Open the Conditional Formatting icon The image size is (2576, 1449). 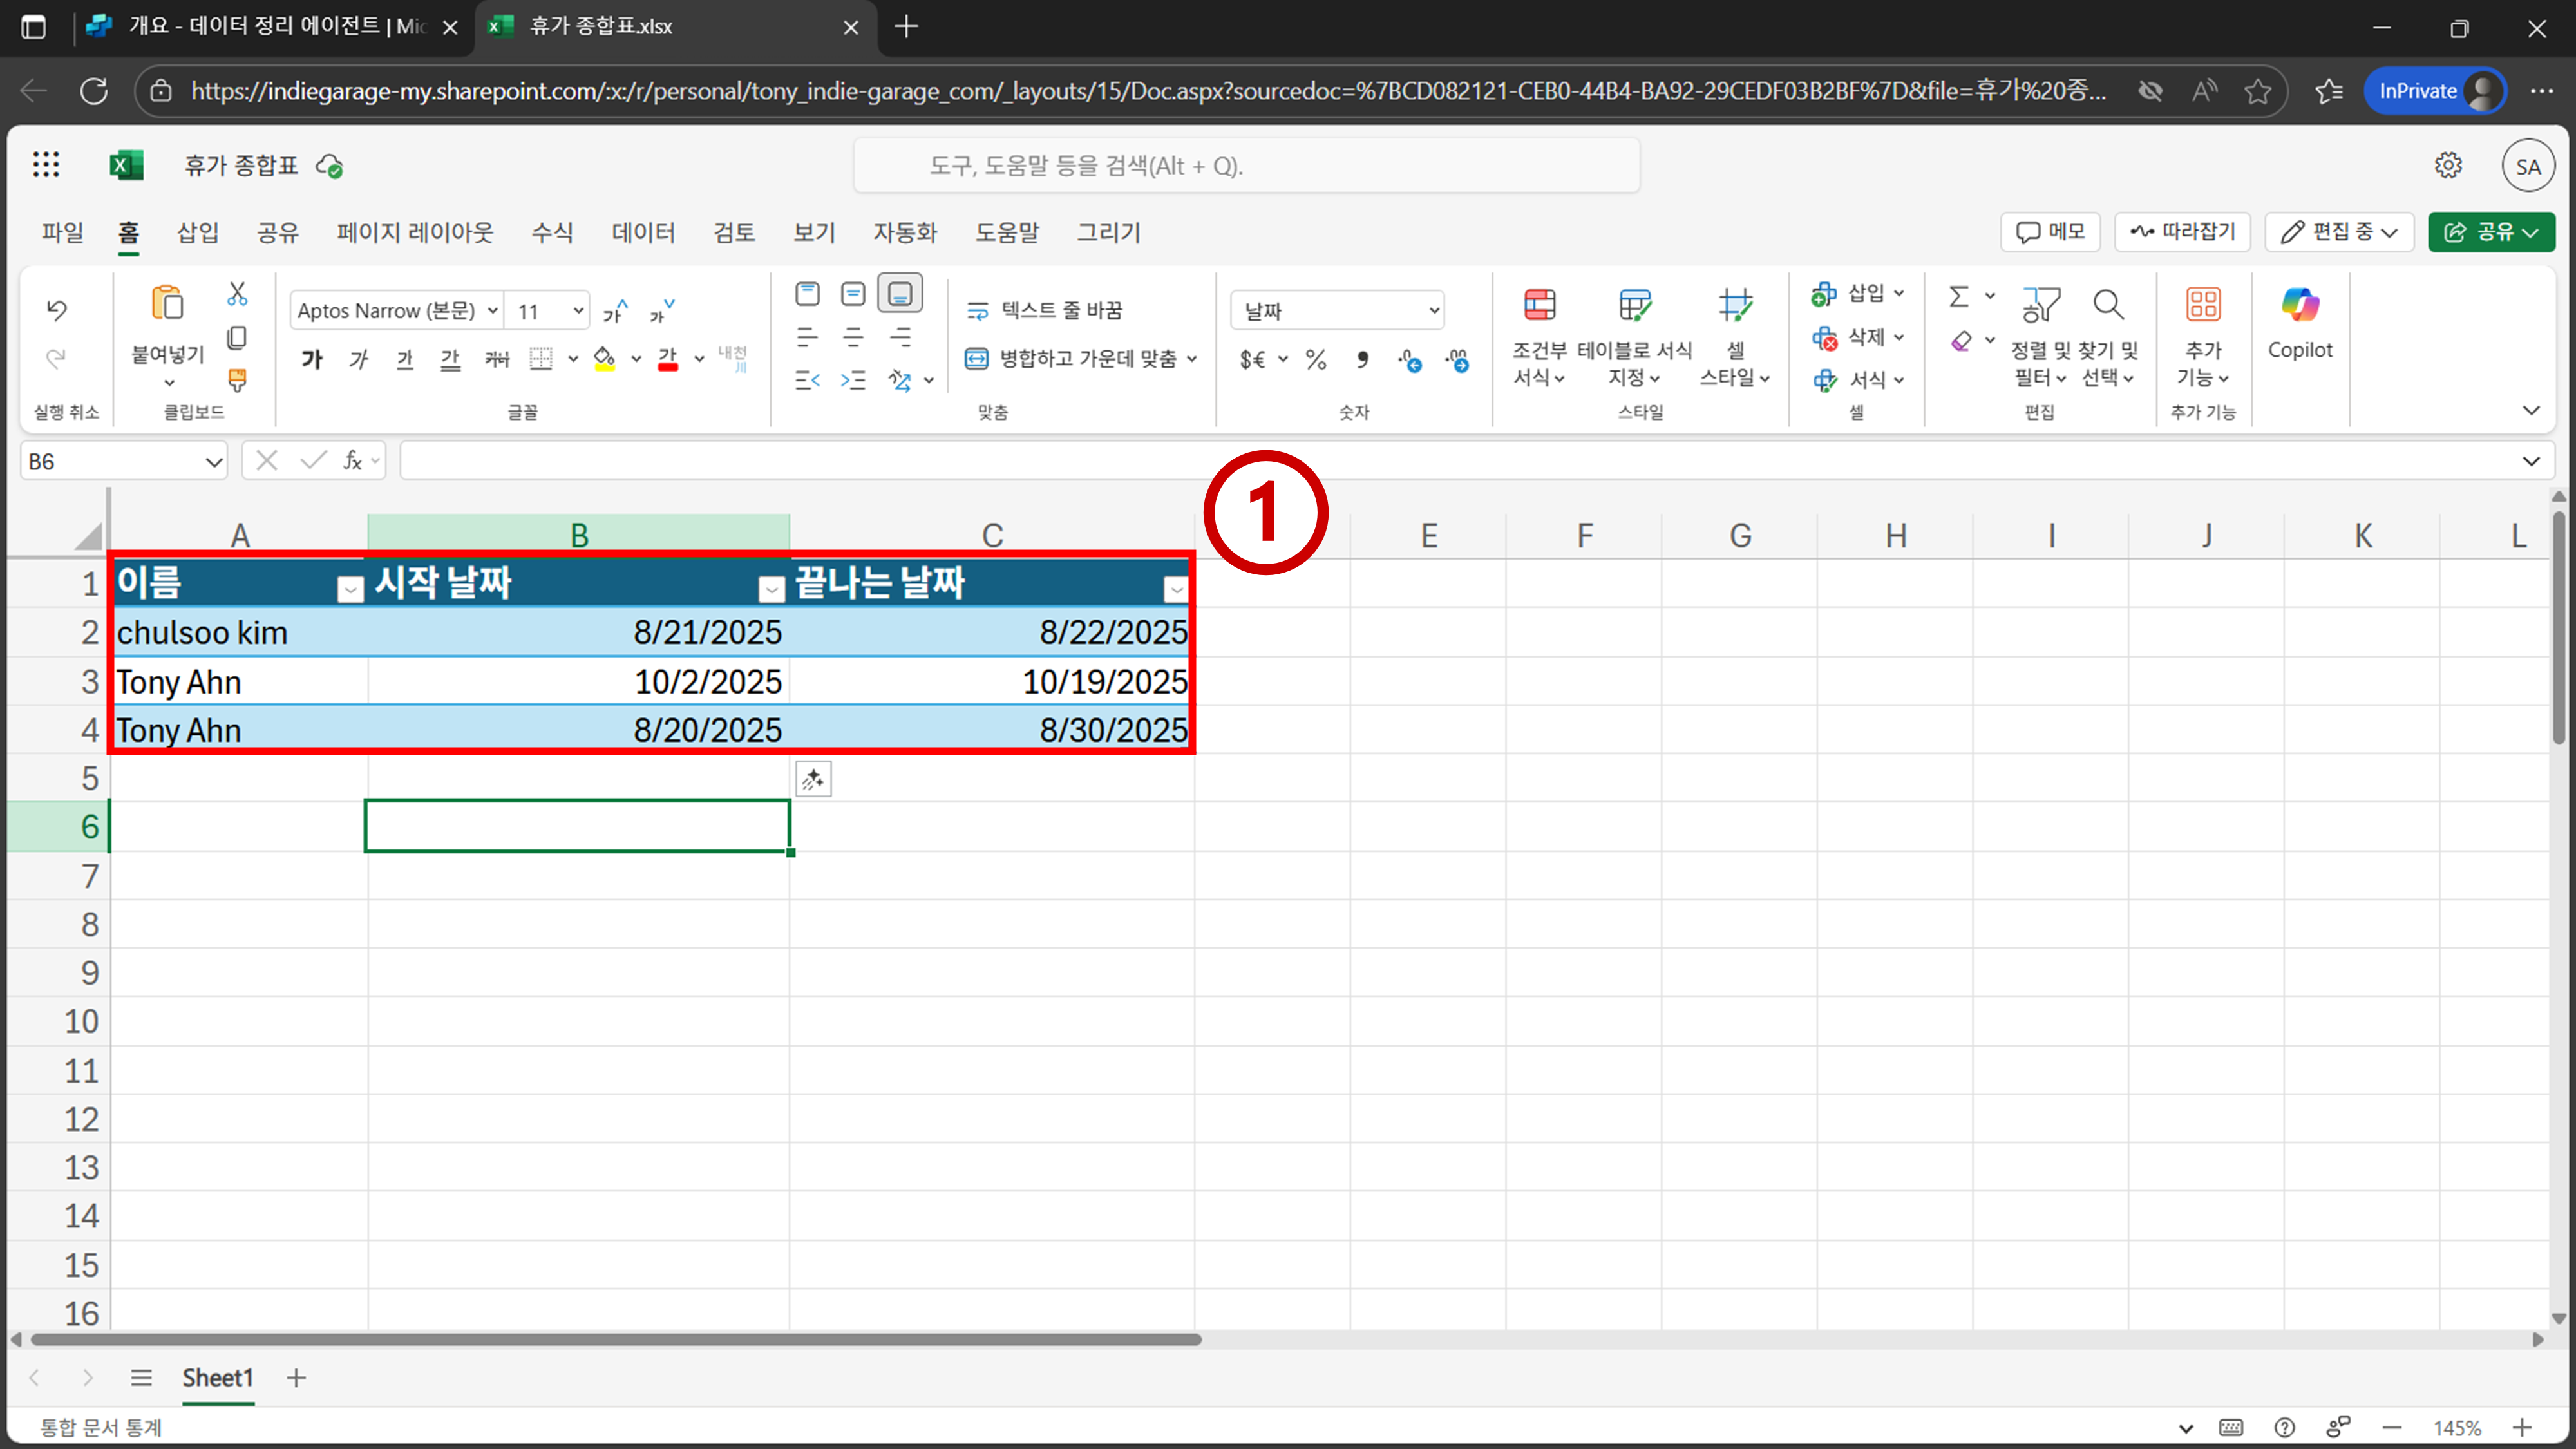[x=1539, y=305]
